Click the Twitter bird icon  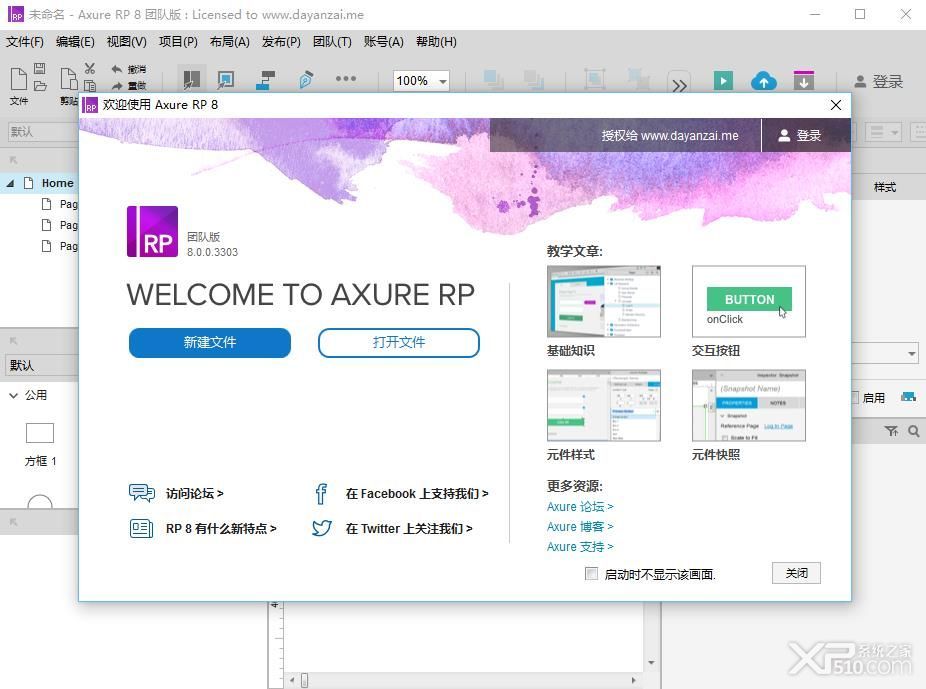coord(322,528)
